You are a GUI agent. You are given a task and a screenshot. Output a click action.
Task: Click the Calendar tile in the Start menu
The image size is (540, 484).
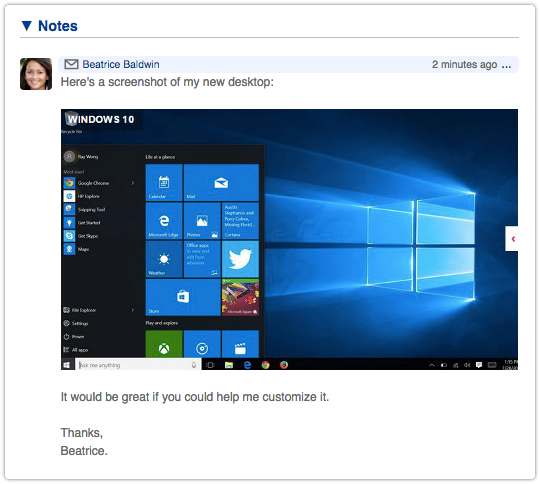(x=164, y=182)
